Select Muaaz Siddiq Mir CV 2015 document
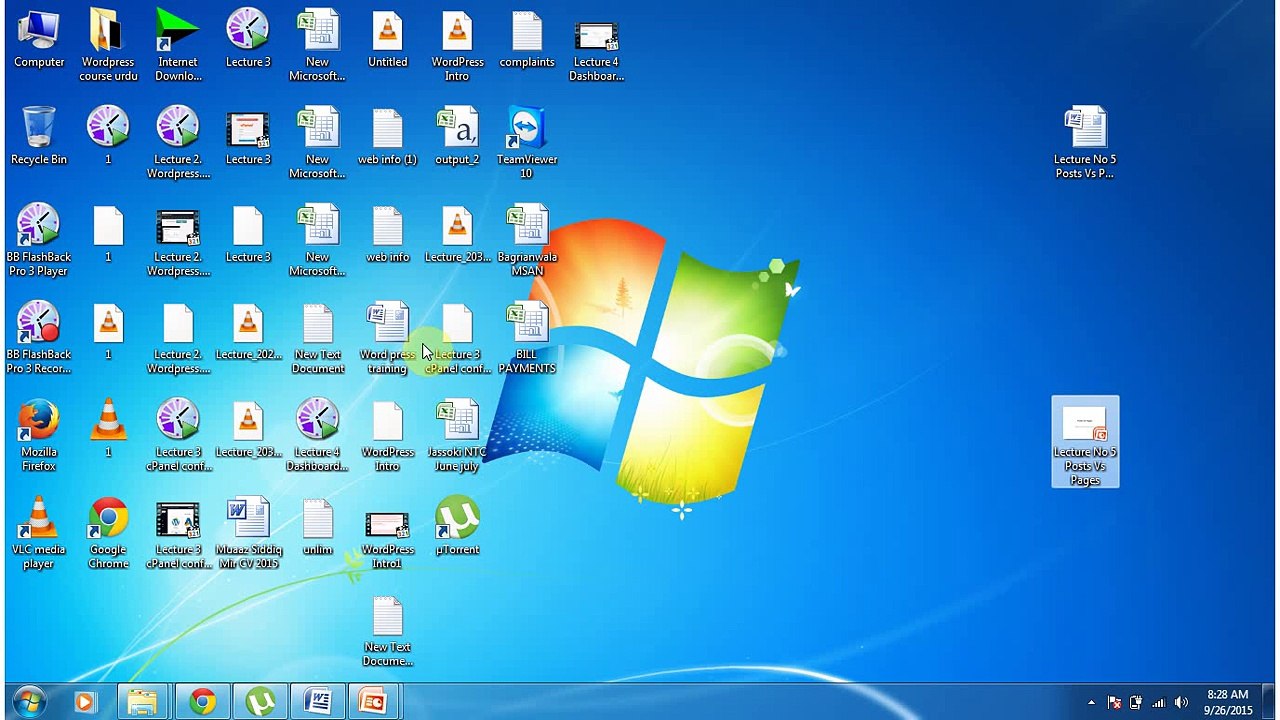The width and height of the screenshot is (1280, 720). (x=248, y=533)
